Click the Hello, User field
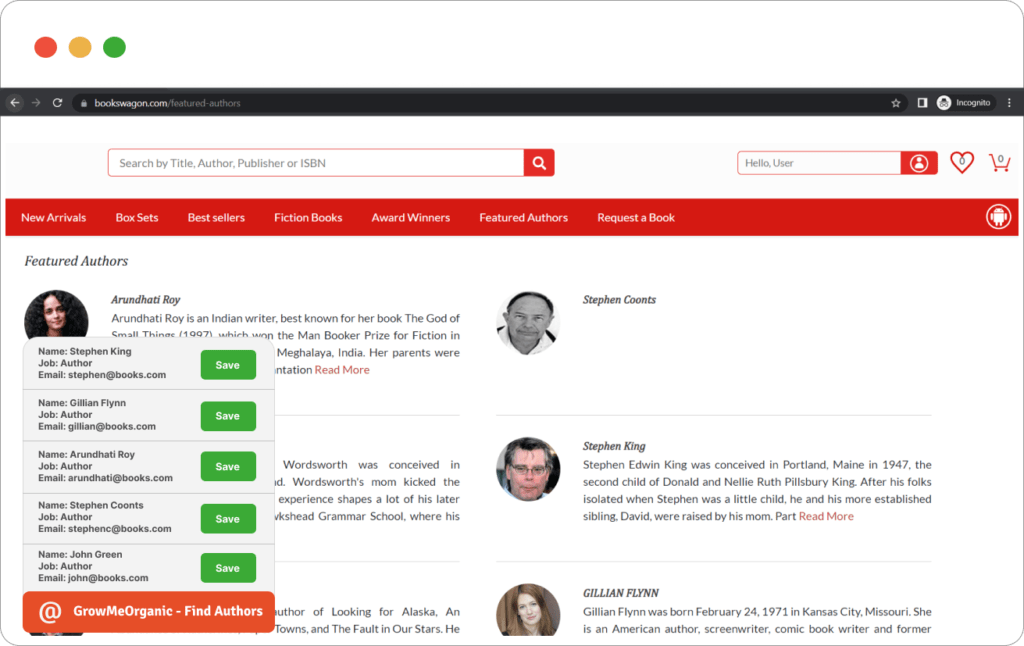This screenshot has width=1024, height=646. pyautogui.click(x=819, y=163)
